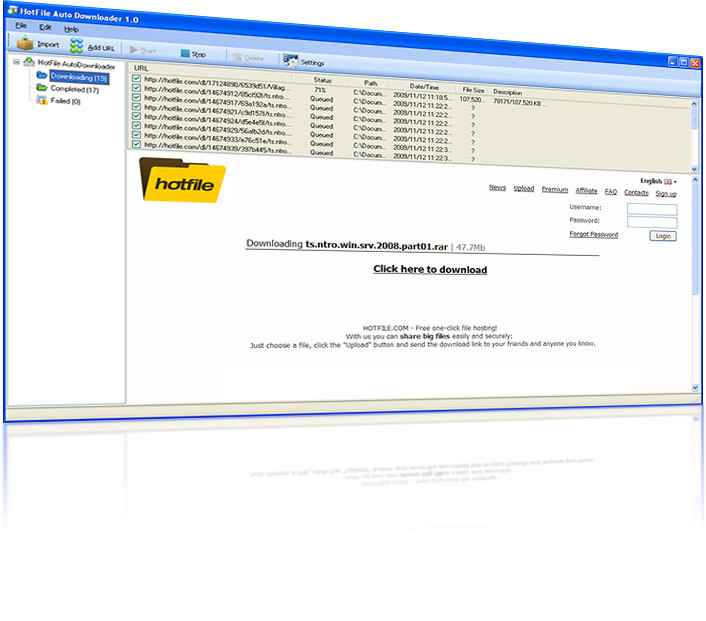Open the Contacts link
This screenshot has width=706, height=621.
636,192
